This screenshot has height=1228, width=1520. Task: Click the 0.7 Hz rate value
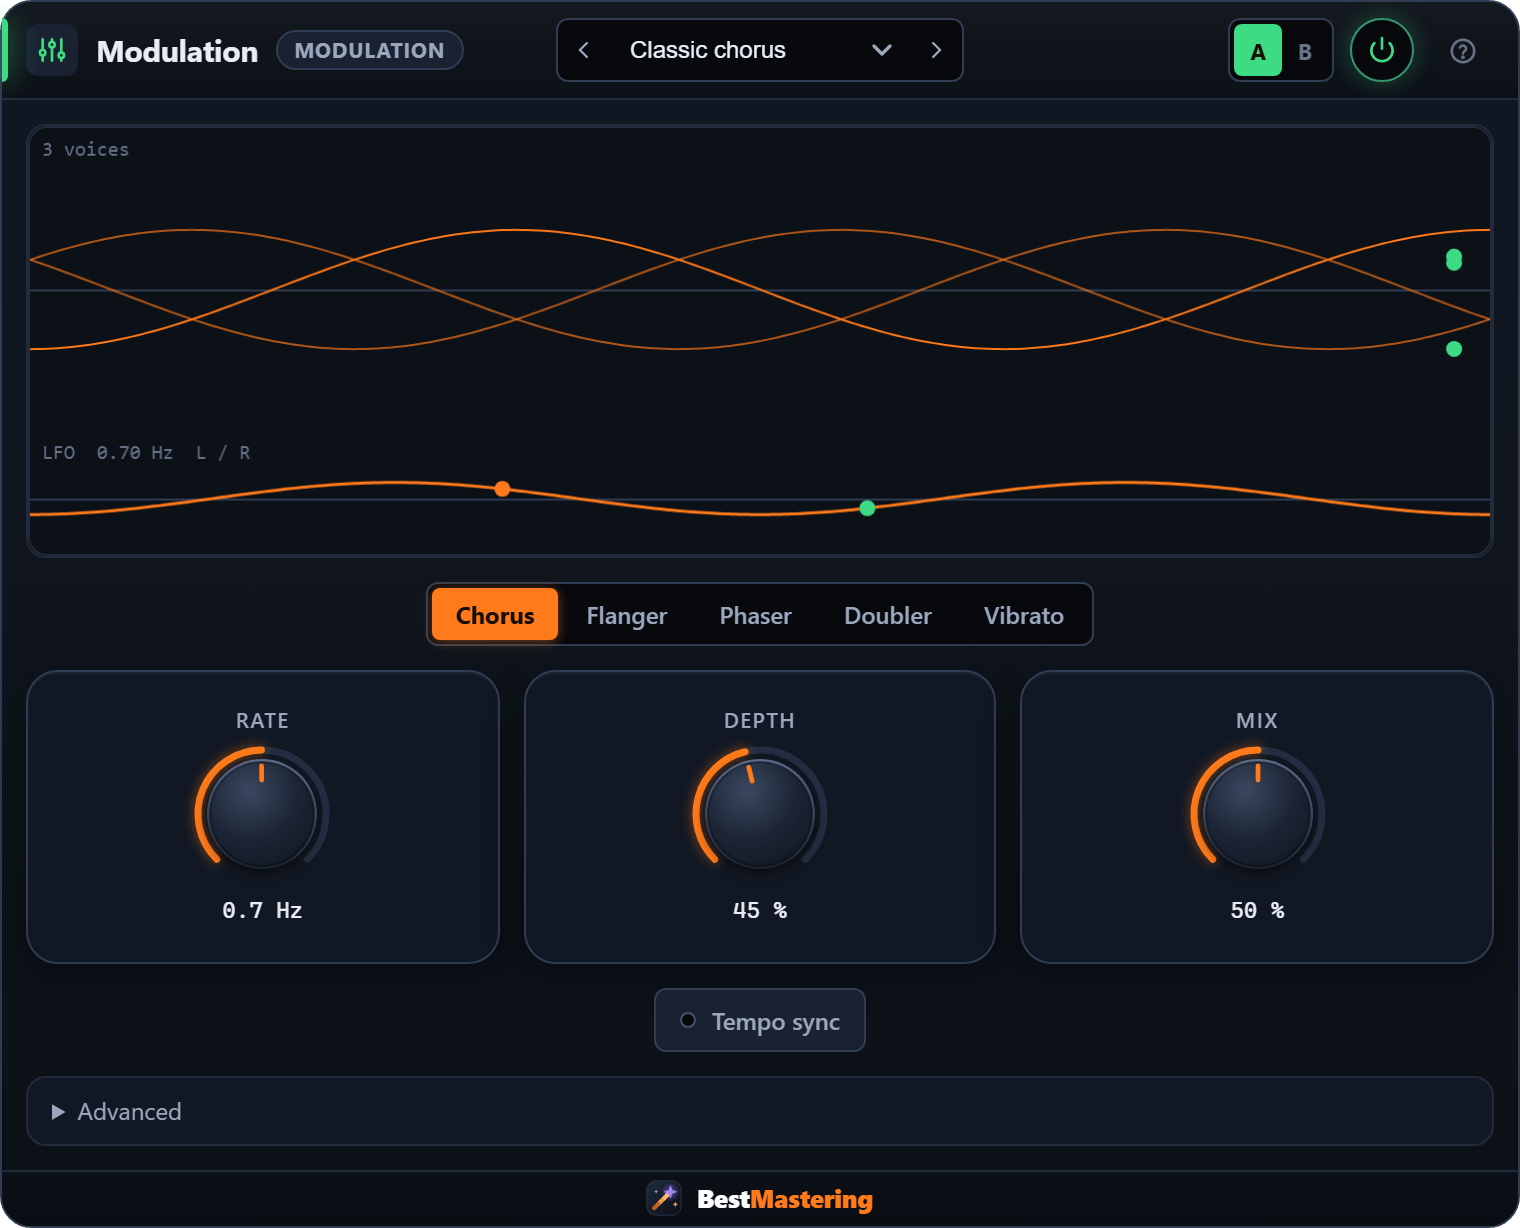pos(262,910)
